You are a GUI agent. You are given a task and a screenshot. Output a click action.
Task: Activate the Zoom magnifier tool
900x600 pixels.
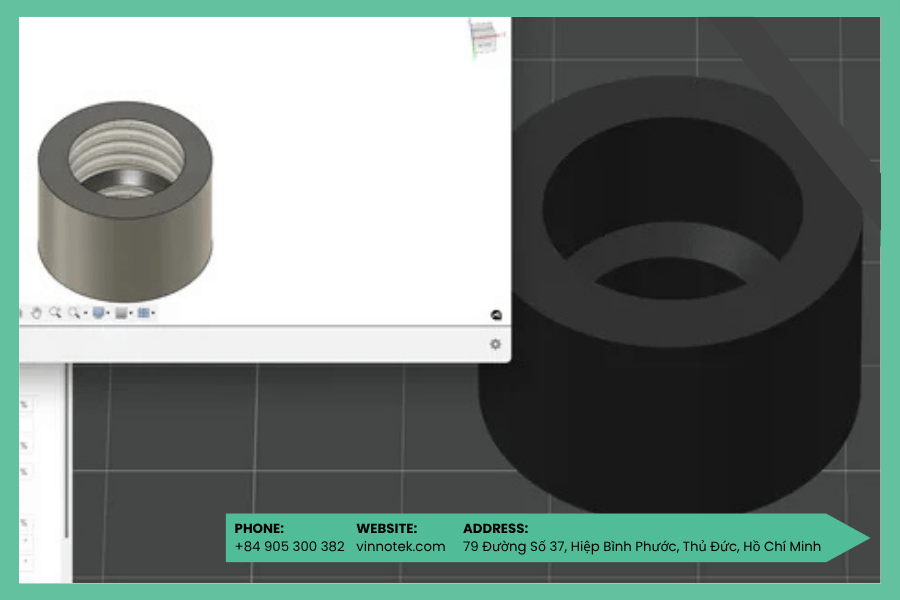click(x=55, y=312)
